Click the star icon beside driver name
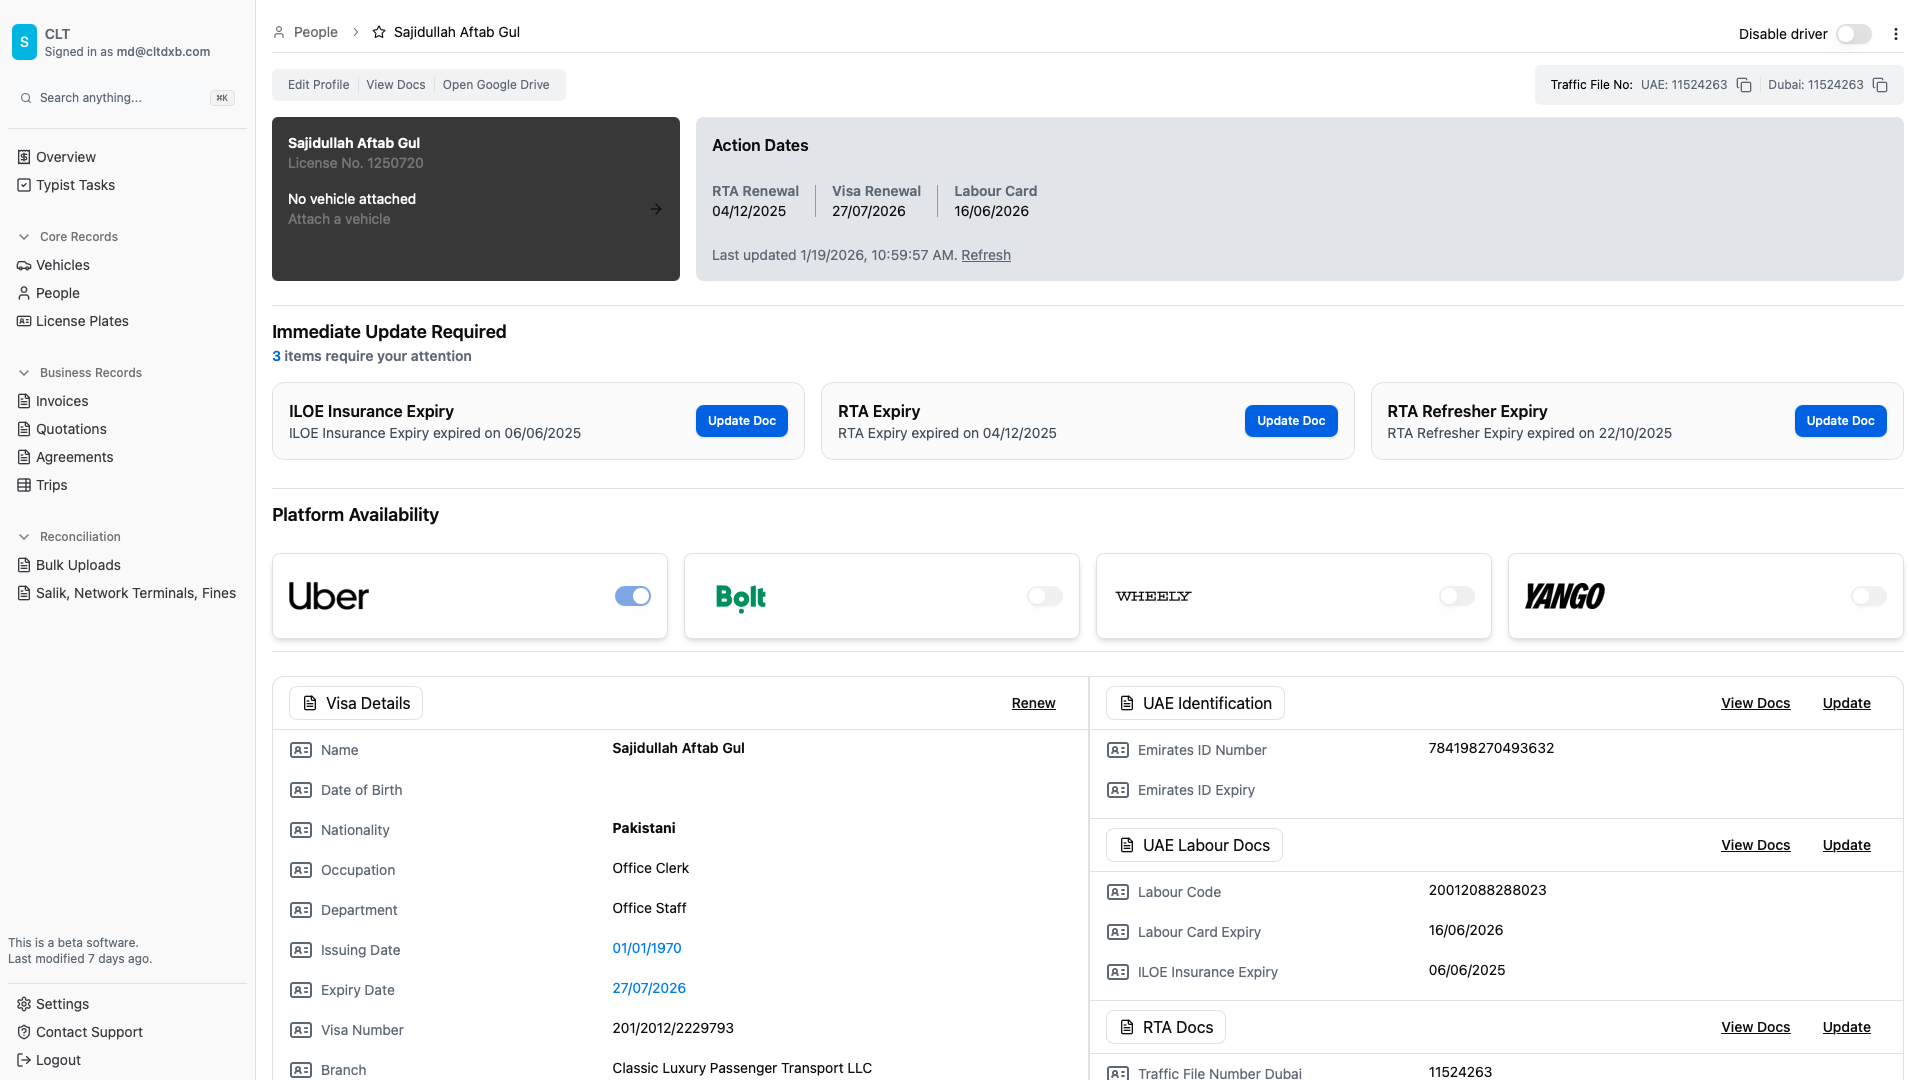The width and height of the screenshot is (1920, 1080). point(379,32)
